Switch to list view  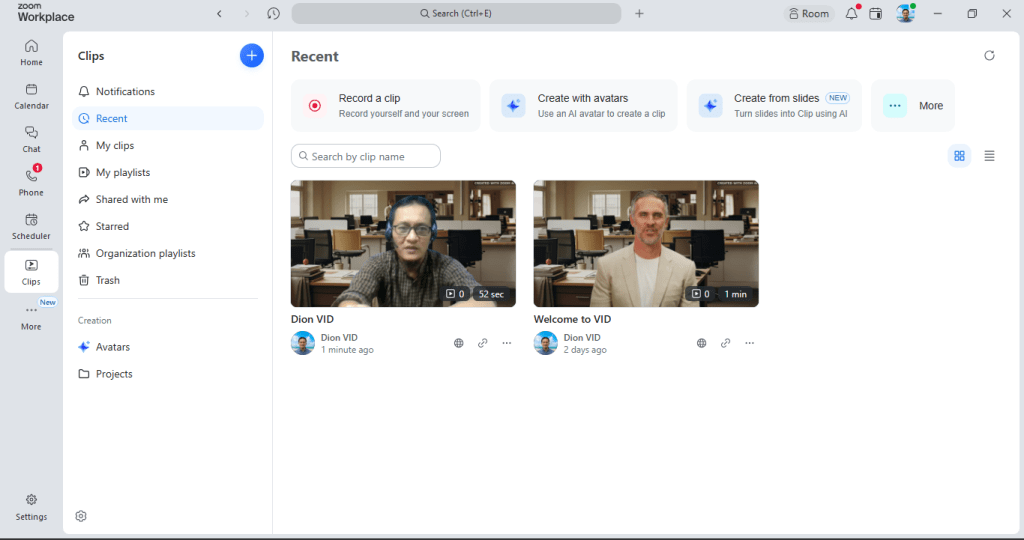989,155
